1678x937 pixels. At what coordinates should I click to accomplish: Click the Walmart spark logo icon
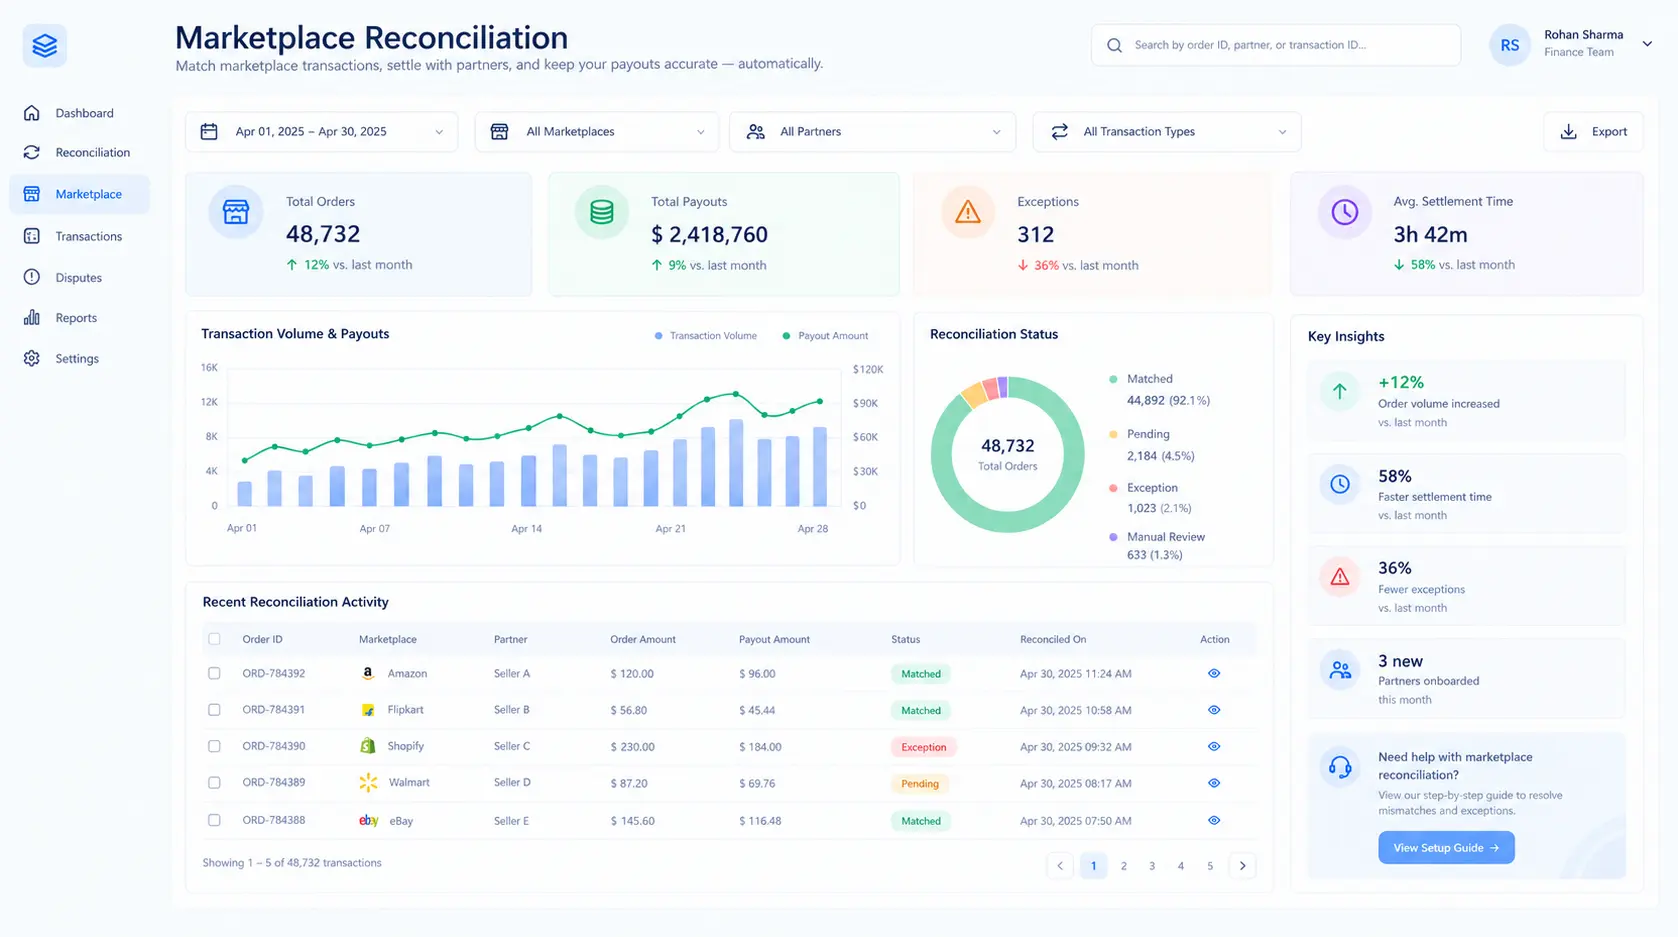point(368,783)
